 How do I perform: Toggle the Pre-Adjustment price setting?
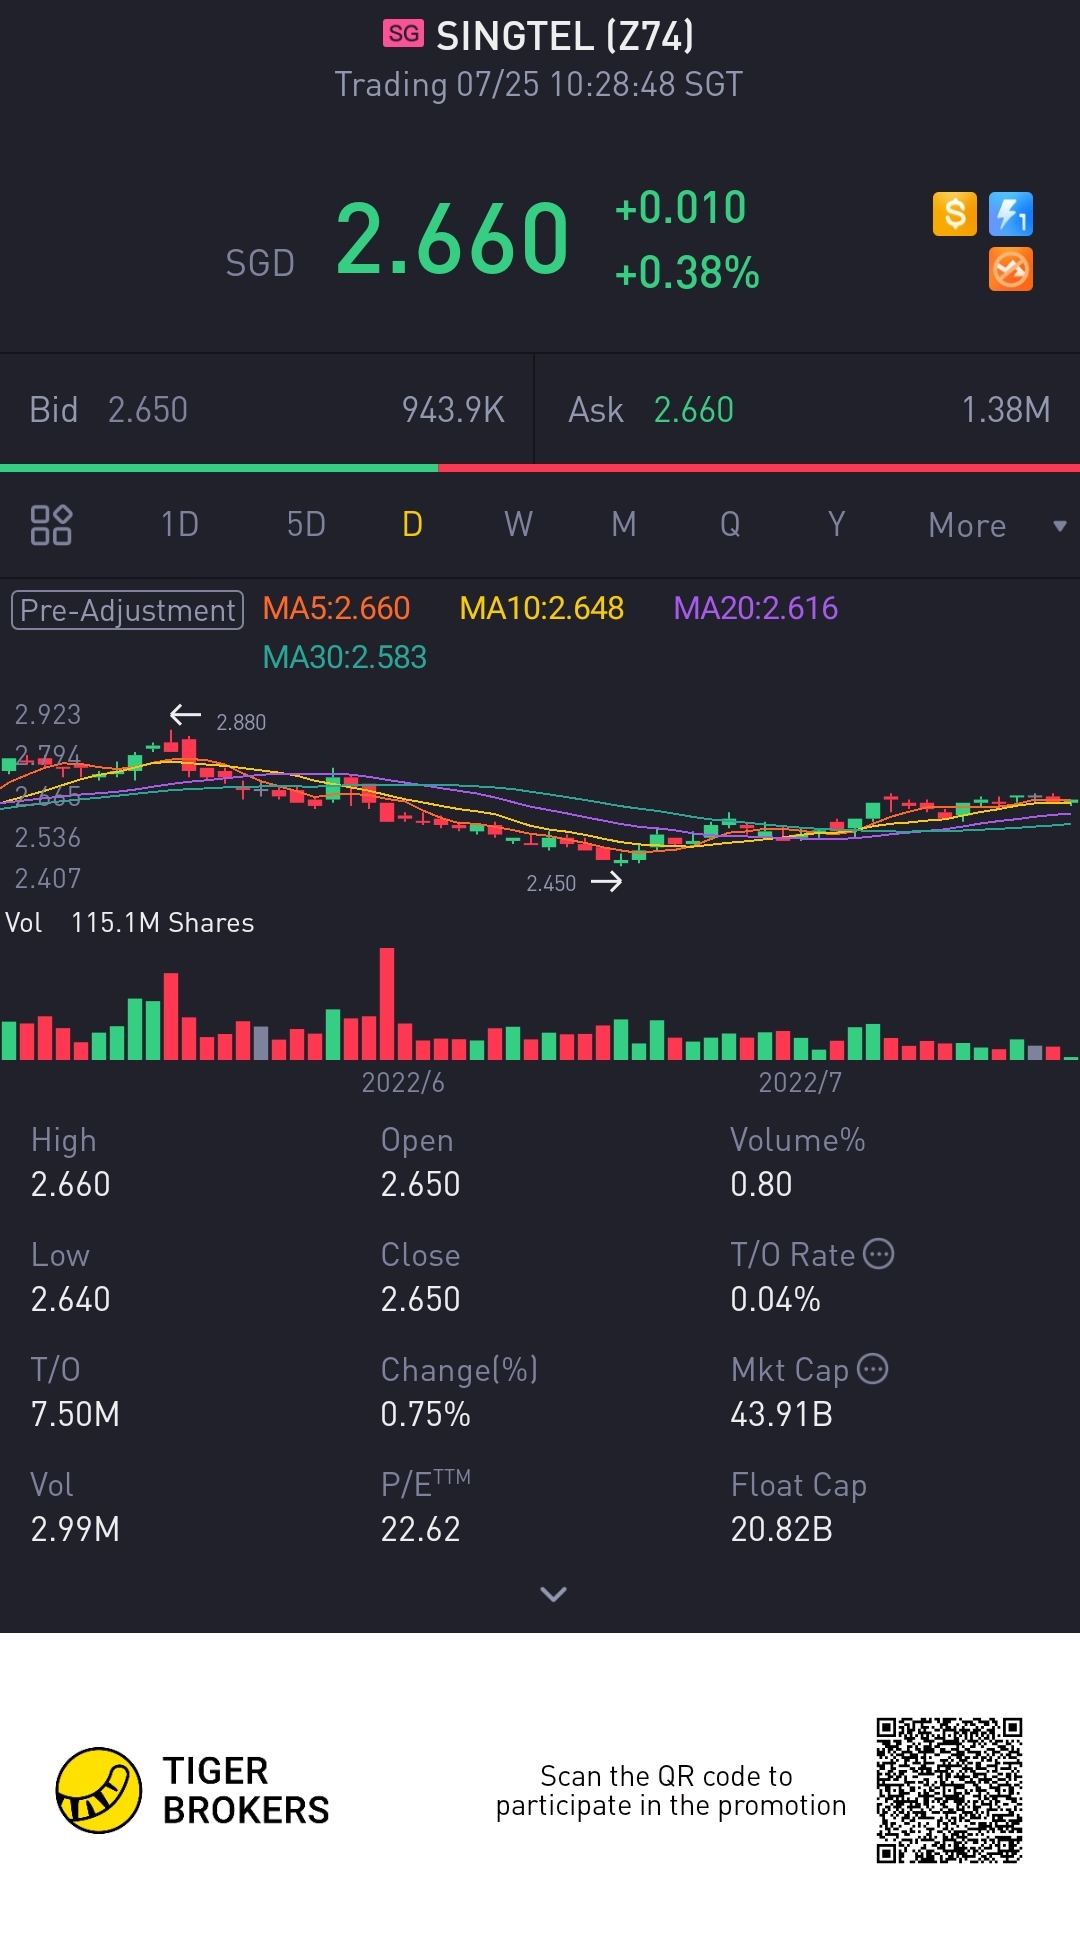point(127,610)
